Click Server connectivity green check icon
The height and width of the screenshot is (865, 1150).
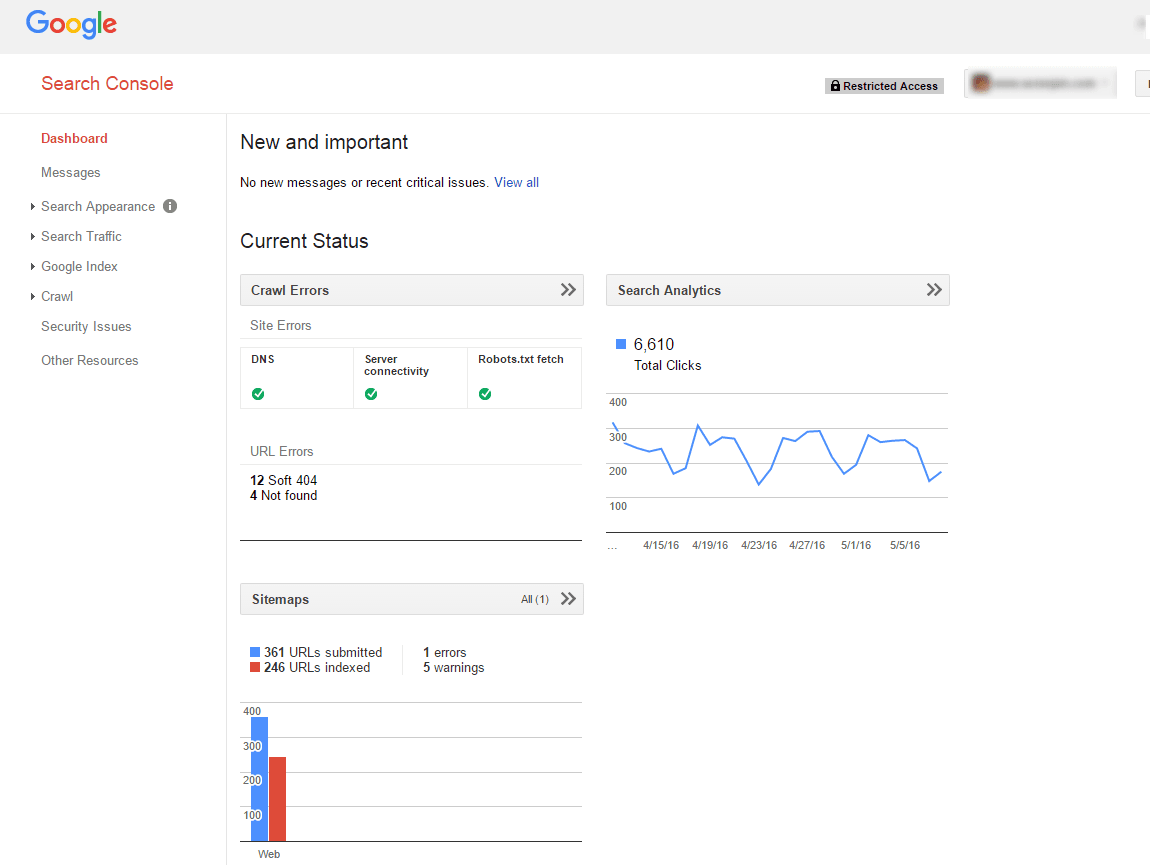point(371,394)
